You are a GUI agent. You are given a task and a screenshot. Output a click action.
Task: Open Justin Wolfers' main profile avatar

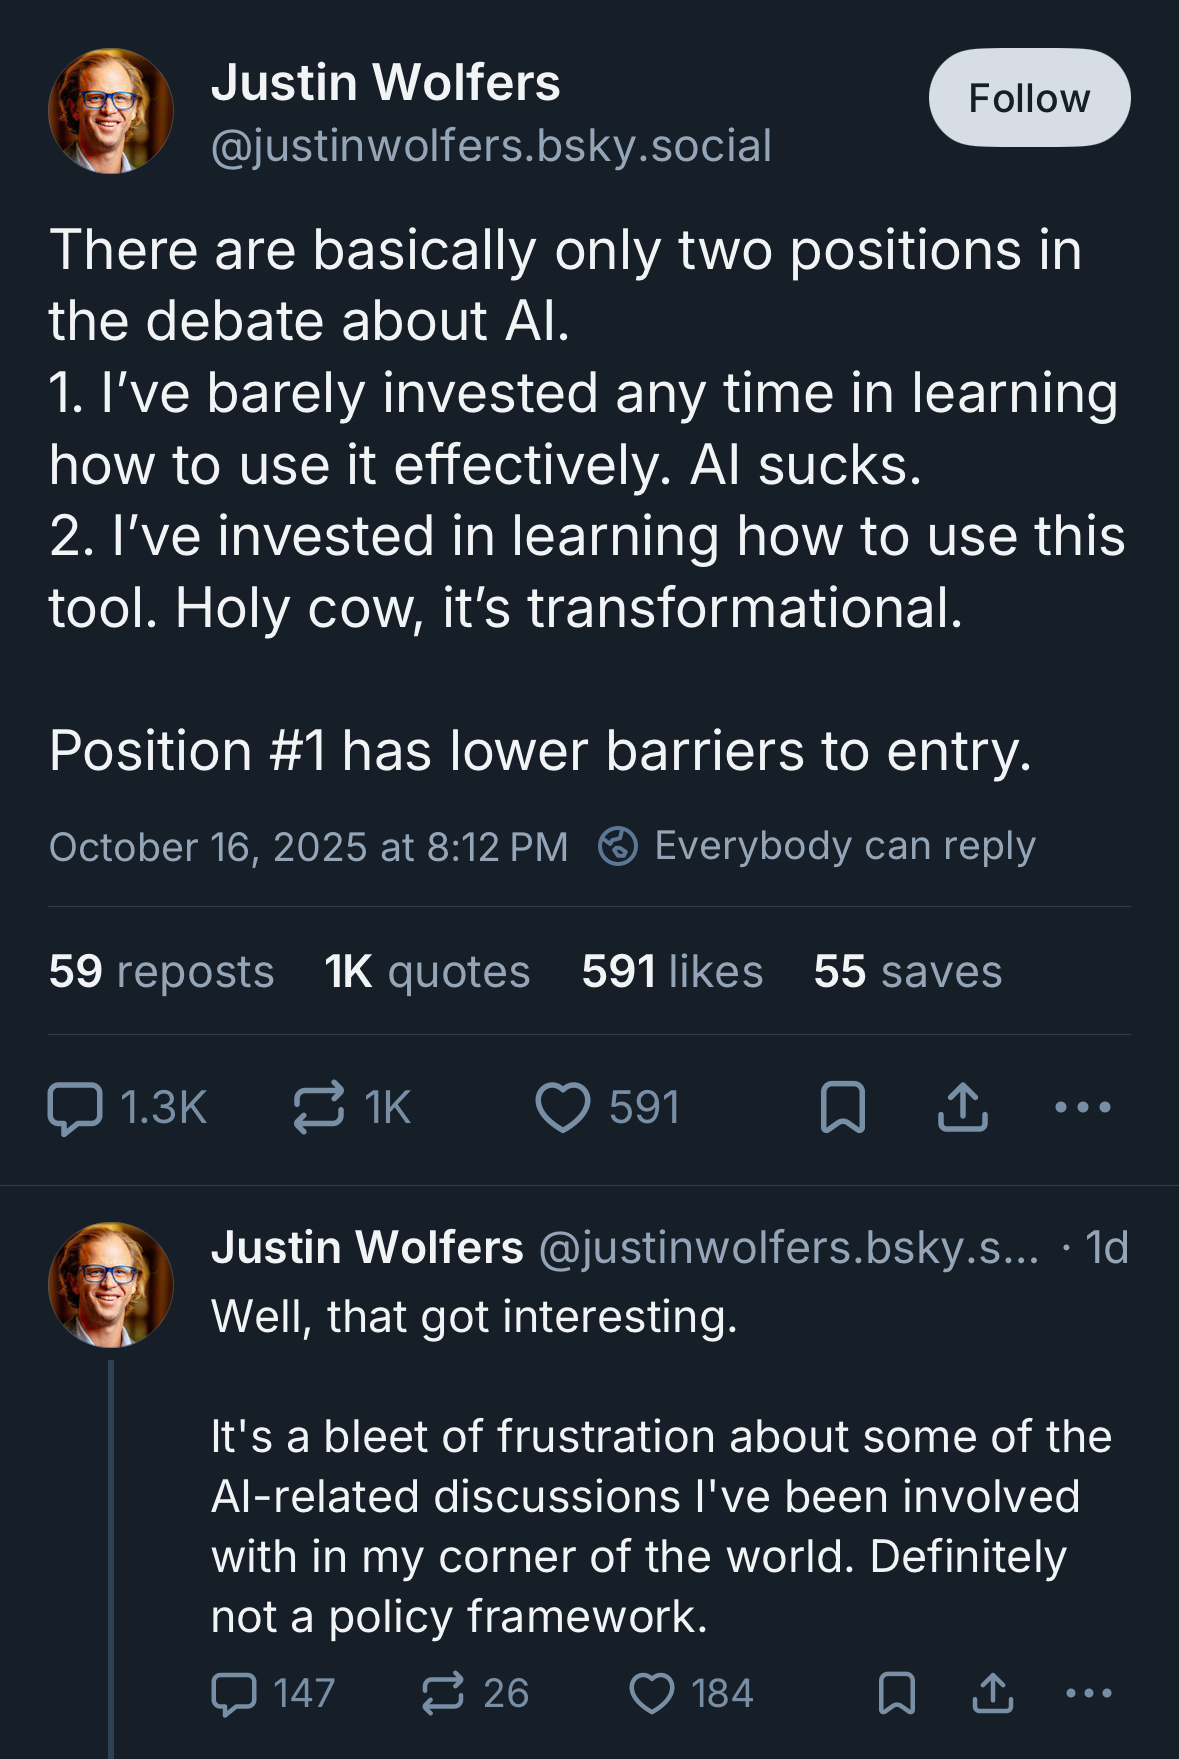(111, 111)
